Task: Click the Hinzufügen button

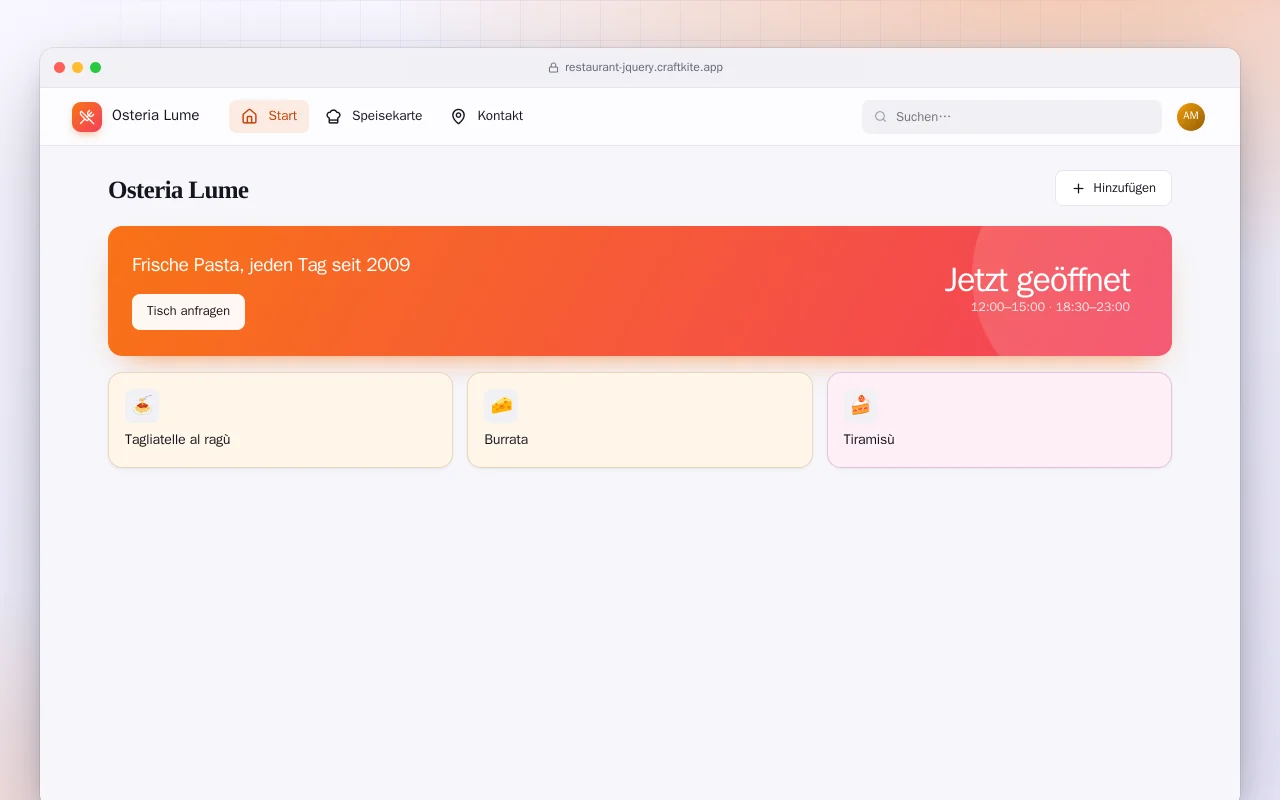Action: pyautogui.click(x=1113, y=188)
